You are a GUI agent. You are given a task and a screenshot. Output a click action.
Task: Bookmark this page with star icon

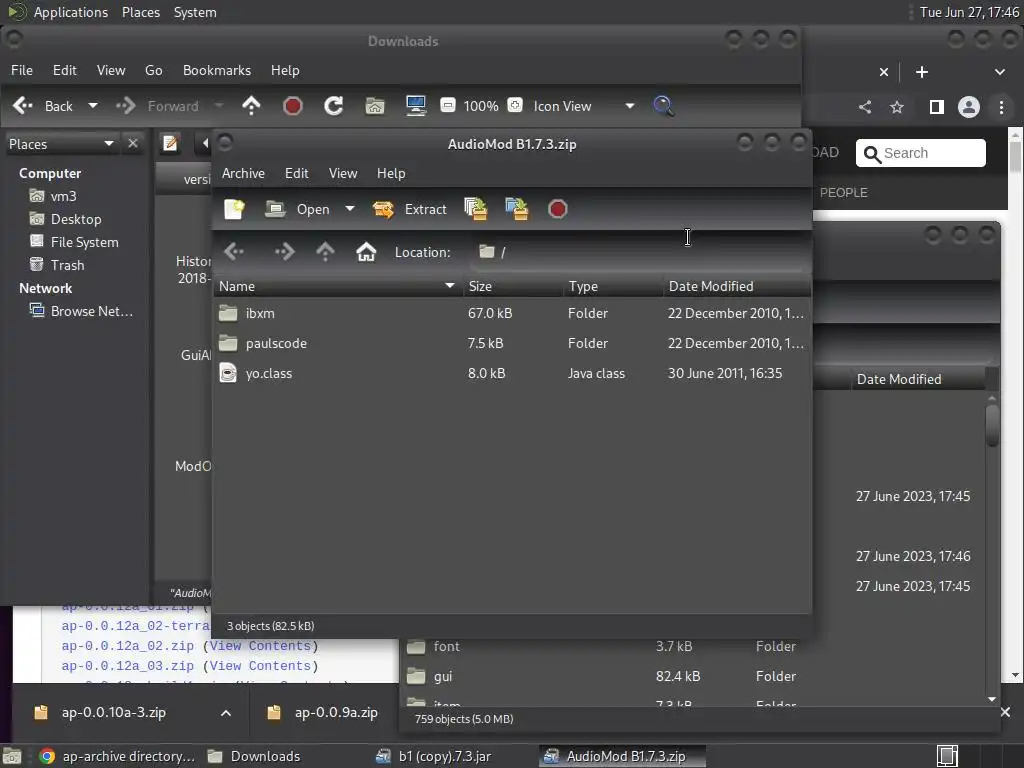point(897,107)
